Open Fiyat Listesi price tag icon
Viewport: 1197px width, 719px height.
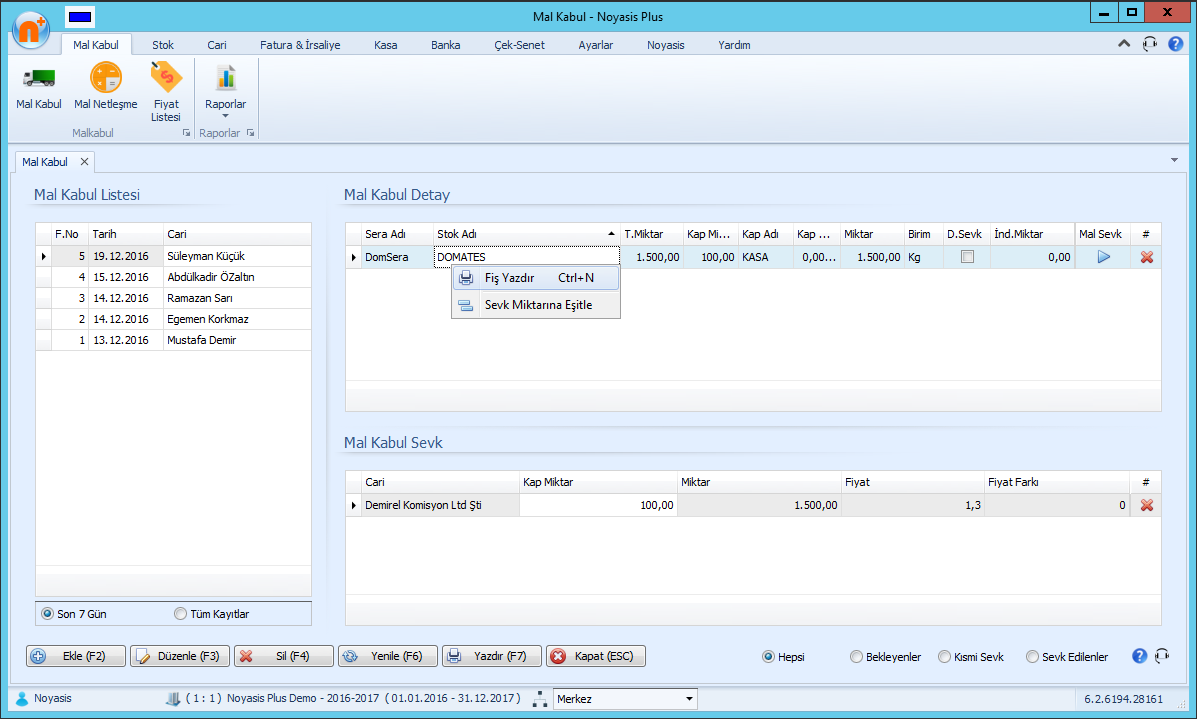[x=166, y=77]
